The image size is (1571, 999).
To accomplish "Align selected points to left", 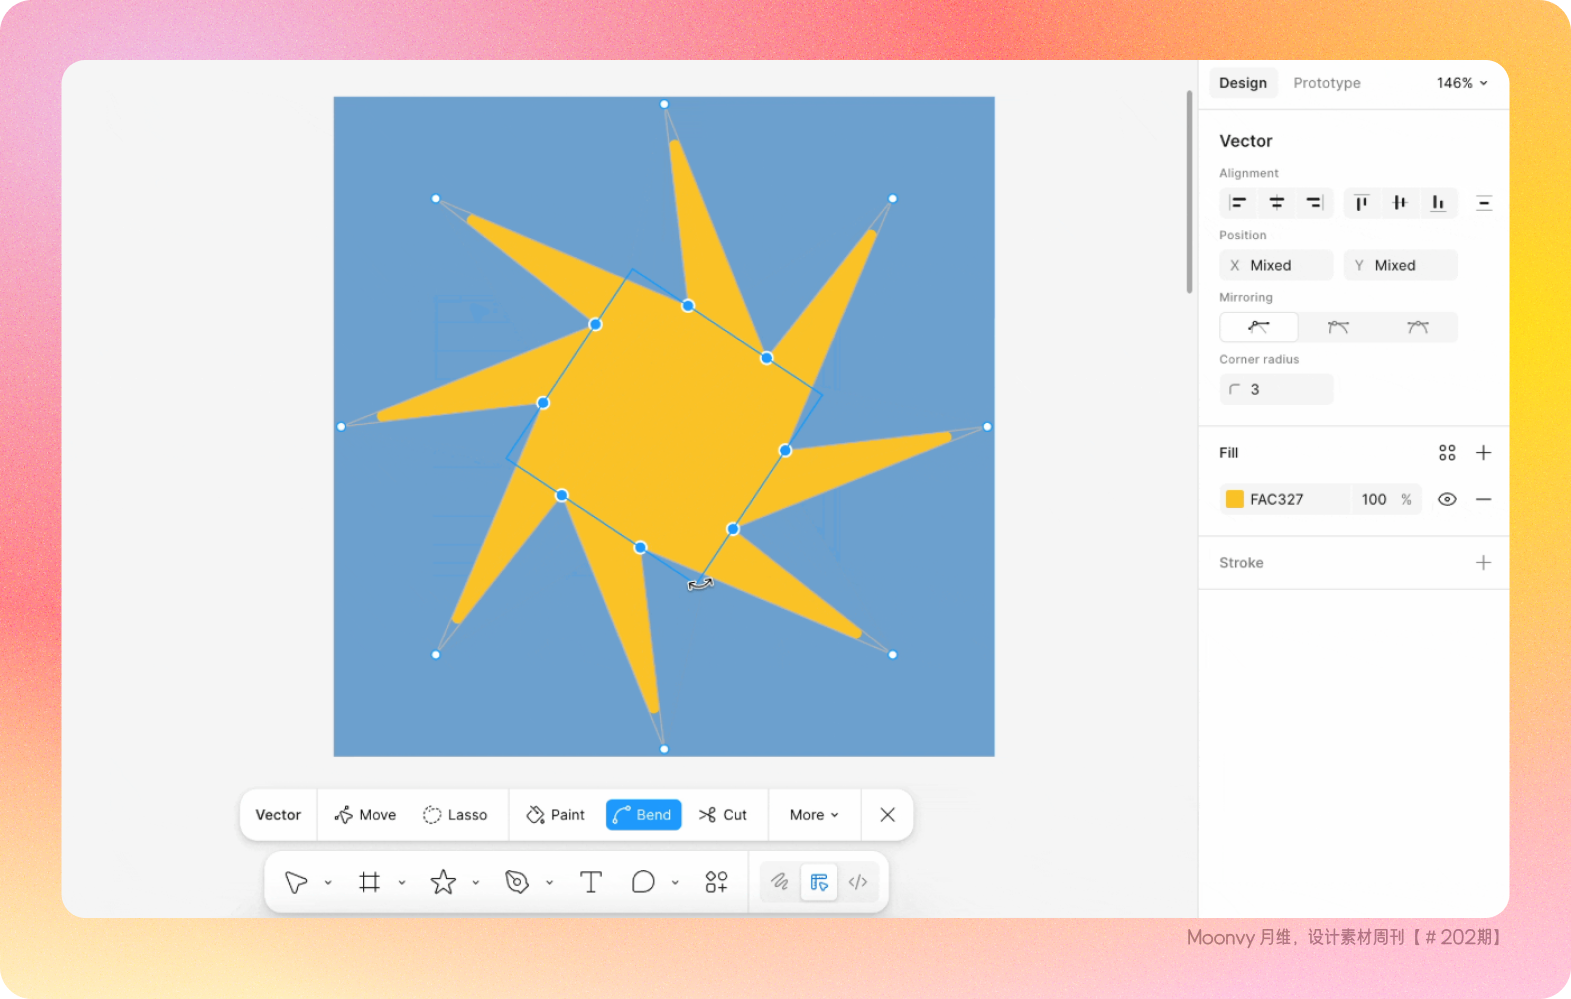I will 1238,203.
